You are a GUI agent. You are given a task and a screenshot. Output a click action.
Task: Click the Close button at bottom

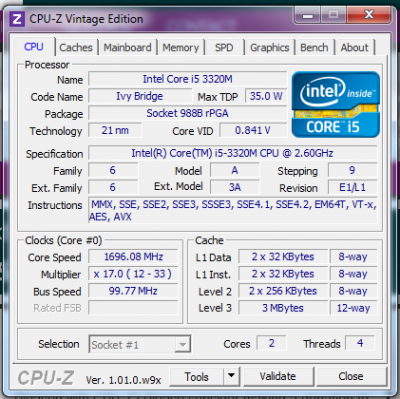click(351, 376)
